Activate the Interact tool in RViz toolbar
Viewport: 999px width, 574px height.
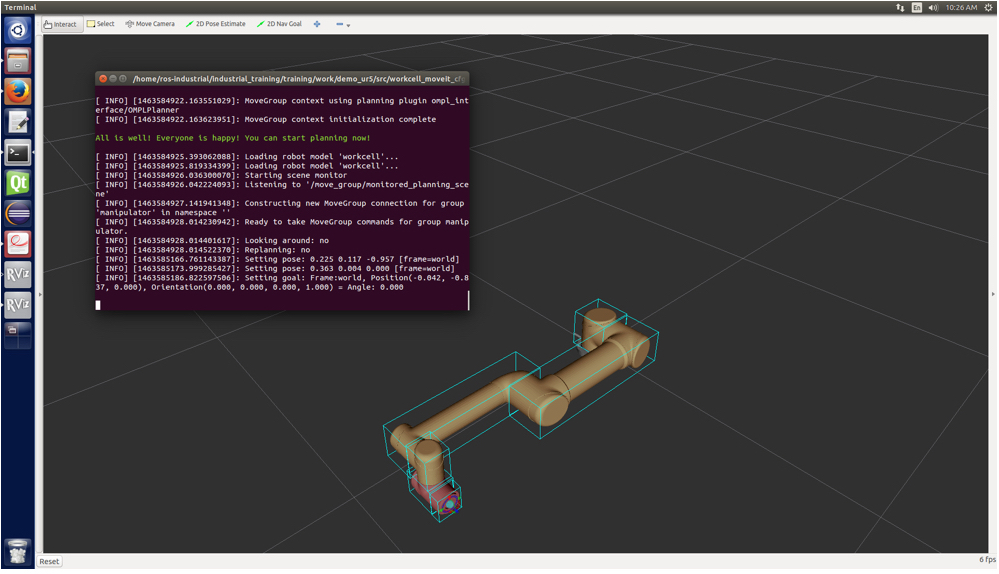coord(61,24)
